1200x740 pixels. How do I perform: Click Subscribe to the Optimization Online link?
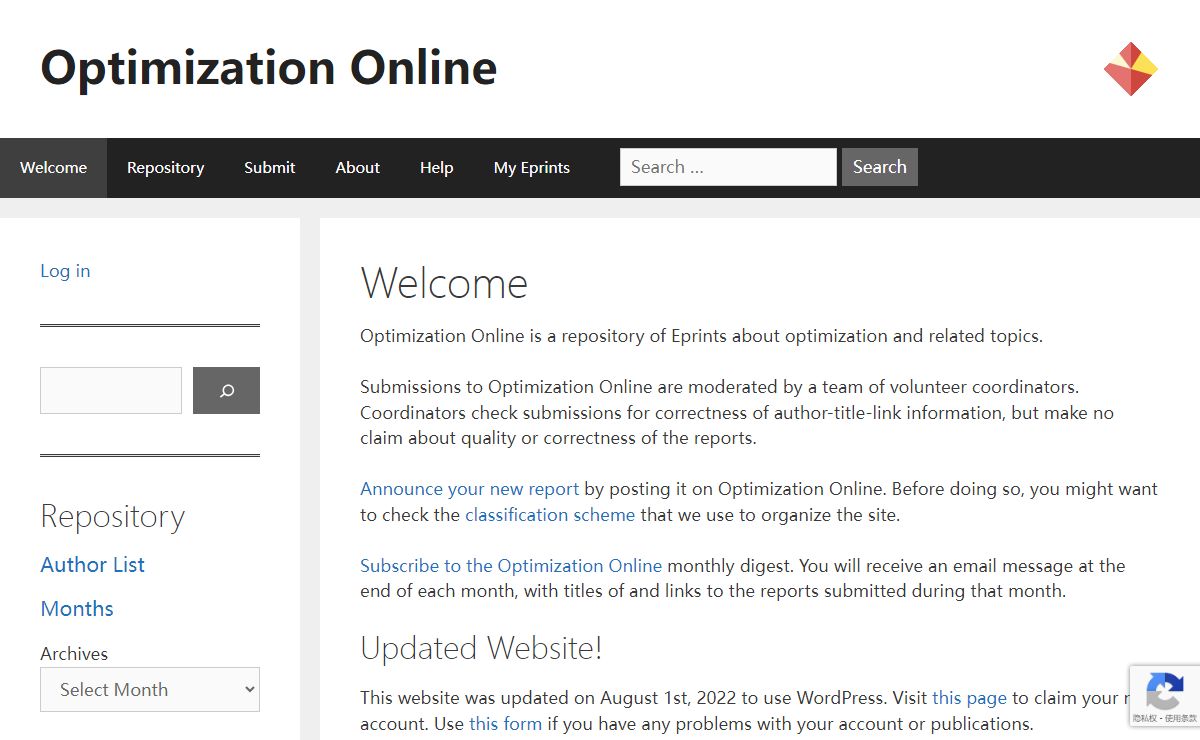(511, 566)
